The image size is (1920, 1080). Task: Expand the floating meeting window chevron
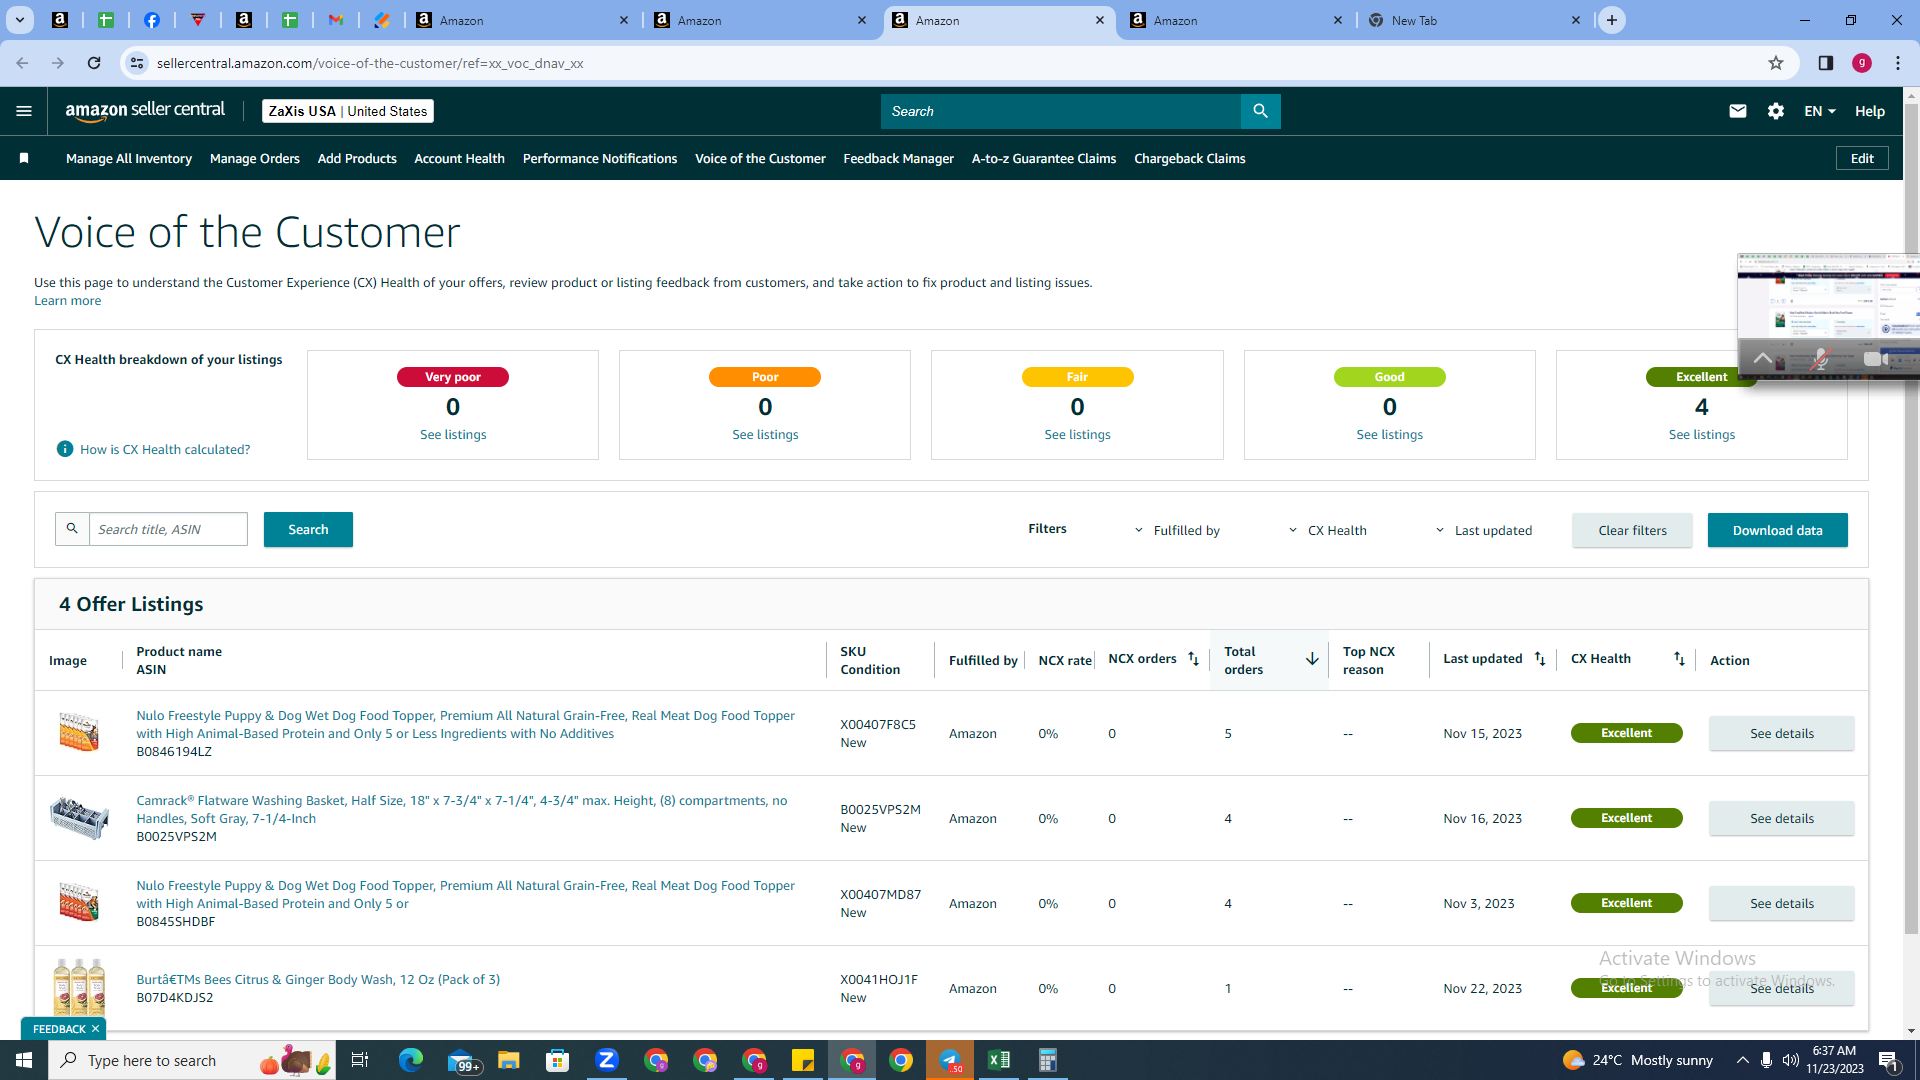click(1763, 358)
